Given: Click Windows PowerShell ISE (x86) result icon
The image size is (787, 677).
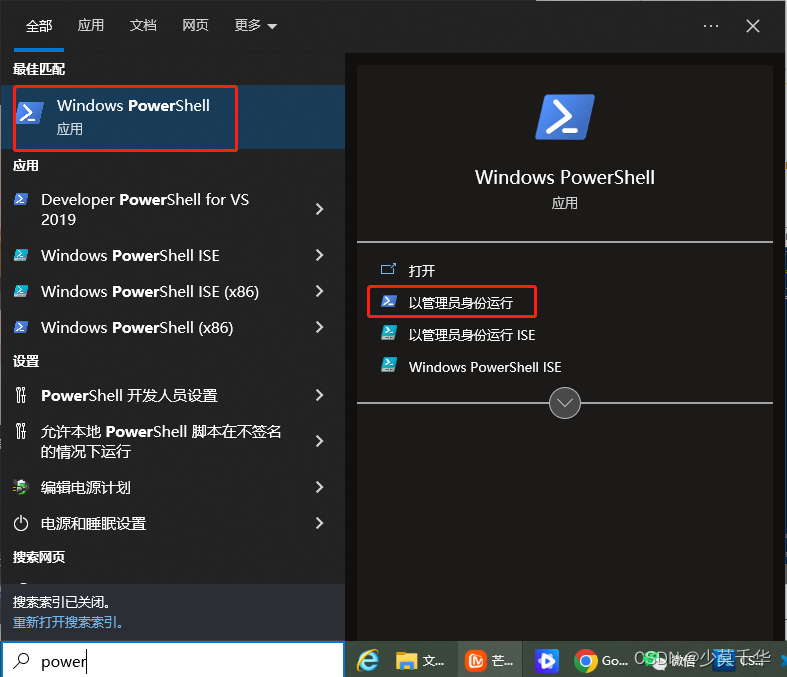Looking at the screenshot, I should point(21,291).
